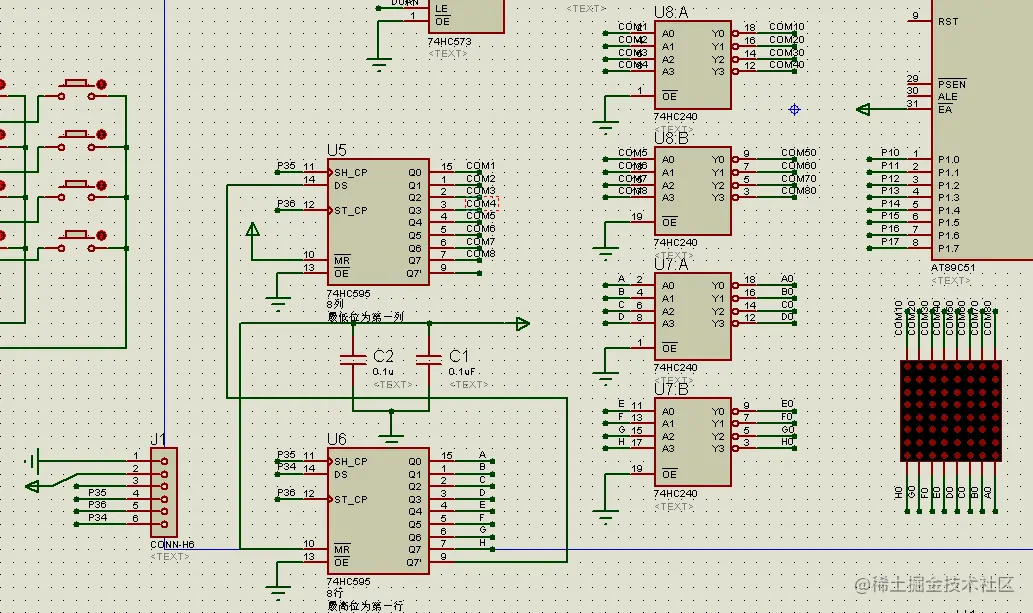The image size is (1033, 613).
Task: Click the U8:A 74HC240 buffer component
Action: point(692,65)
